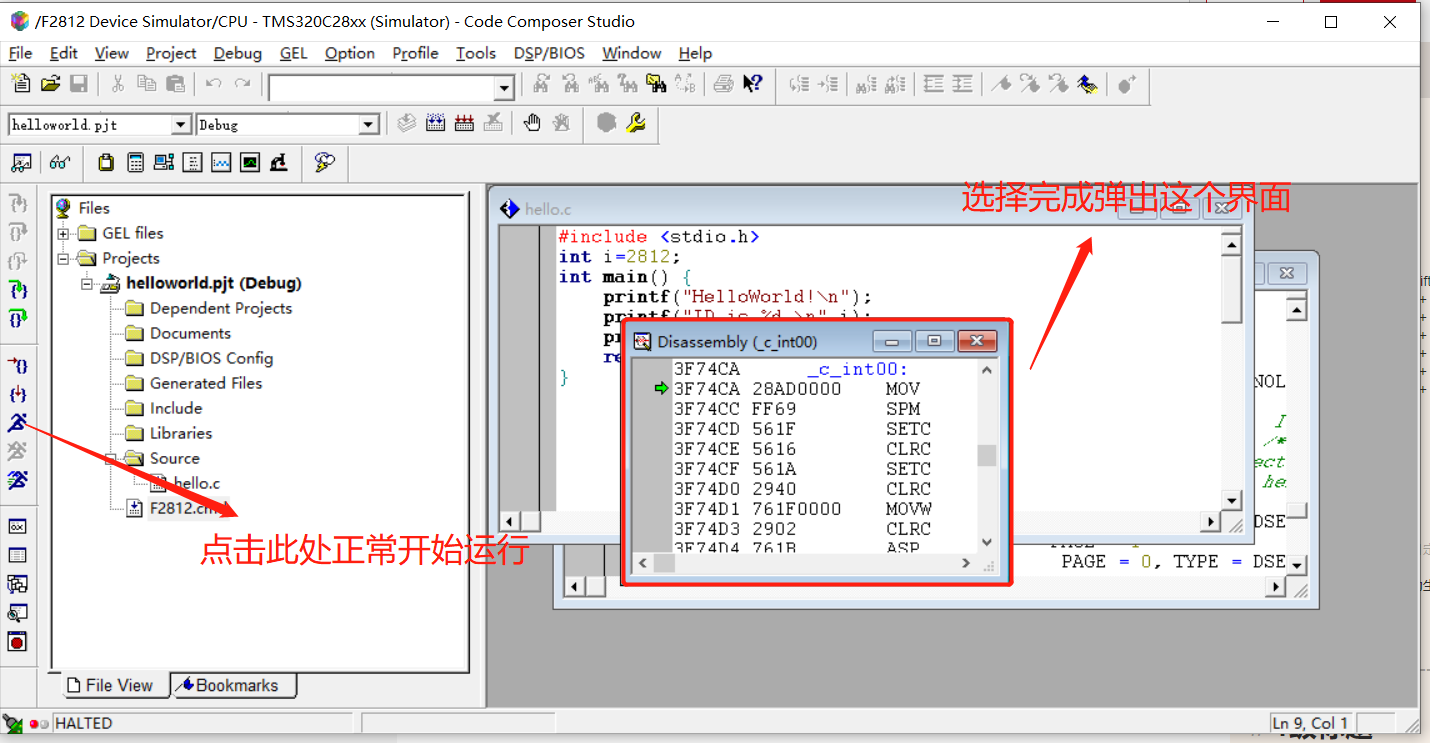Open the GEL menu
The width and height of the screenshot is (1430, 743).
coord(293,53)
